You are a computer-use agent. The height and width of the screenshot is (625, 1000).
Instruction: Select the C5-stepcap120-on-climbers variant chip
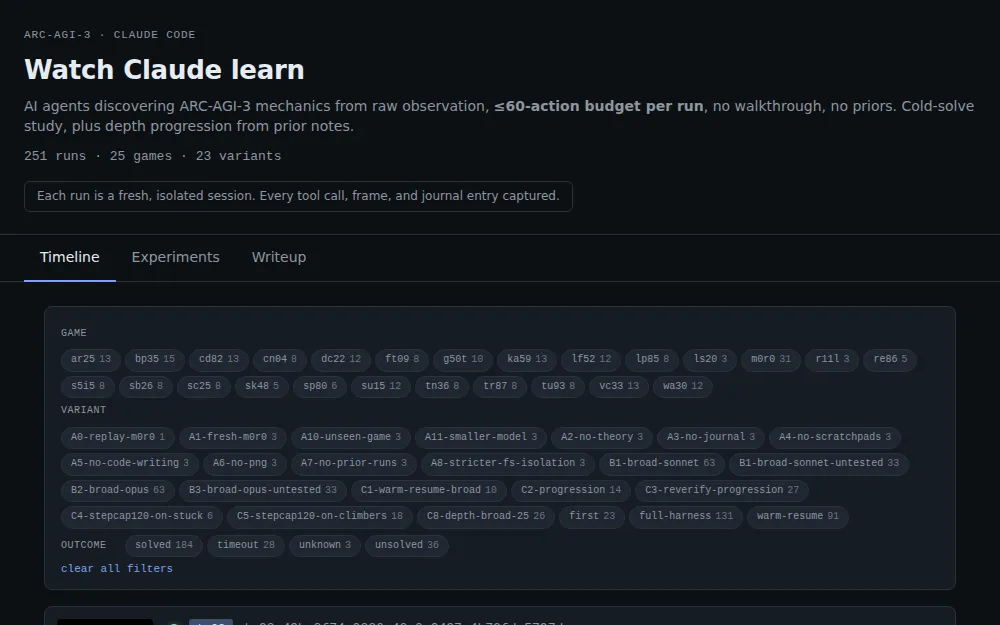[320, 517]
